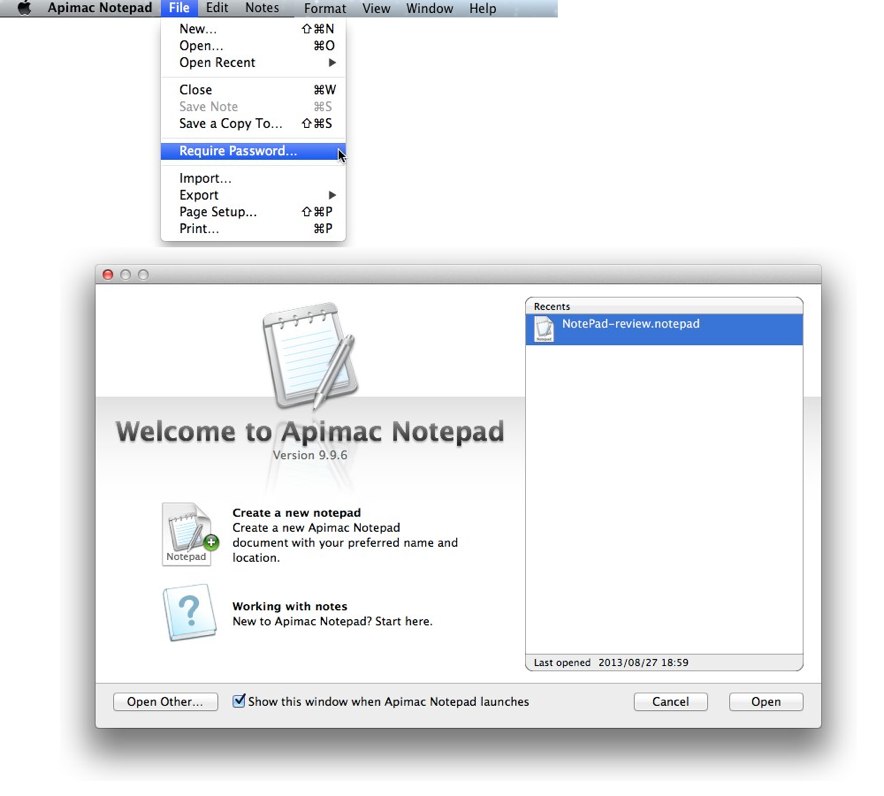Open the Apple menu
This screenshot has height=796, width=884.
pos(24,8)
